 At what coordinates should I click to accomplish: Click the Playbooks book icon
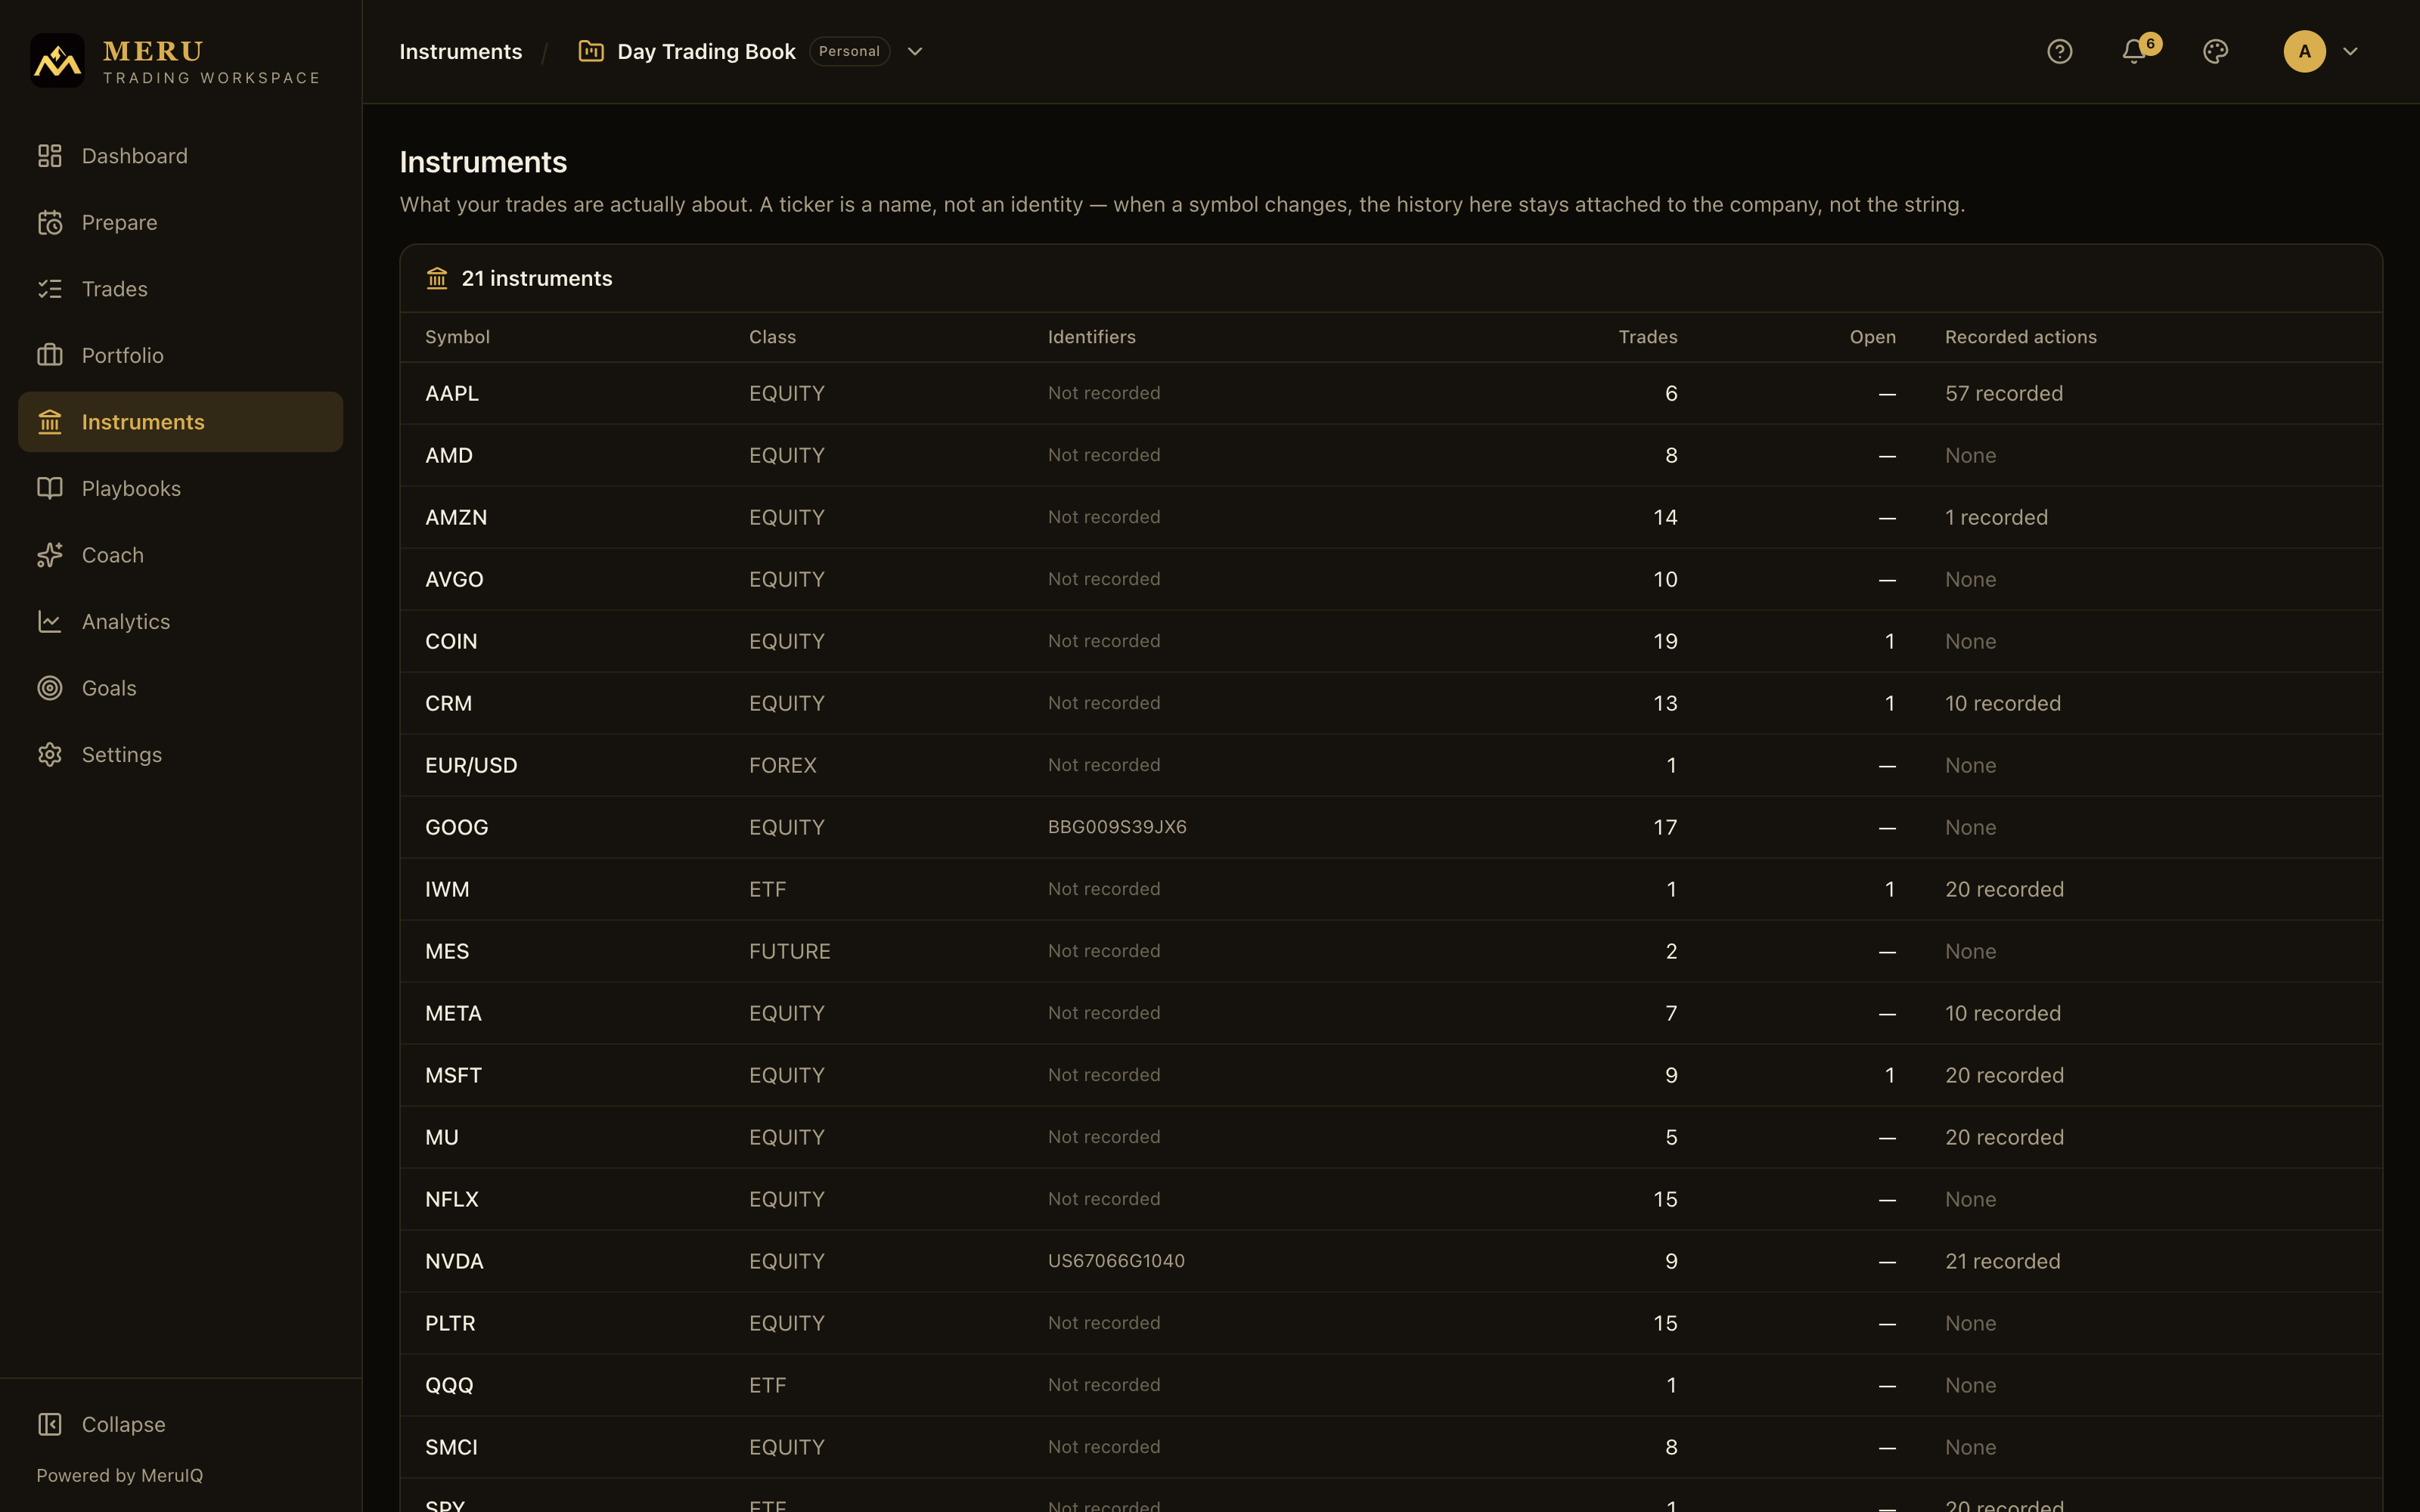50,488
